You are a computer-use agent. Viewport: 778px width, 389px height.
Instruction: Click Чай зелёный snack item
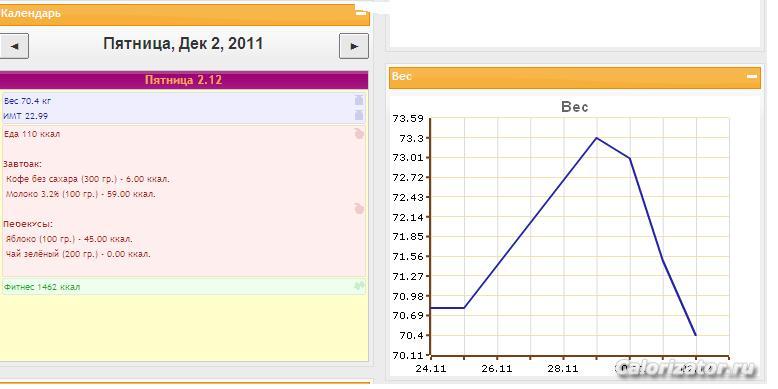78,254
